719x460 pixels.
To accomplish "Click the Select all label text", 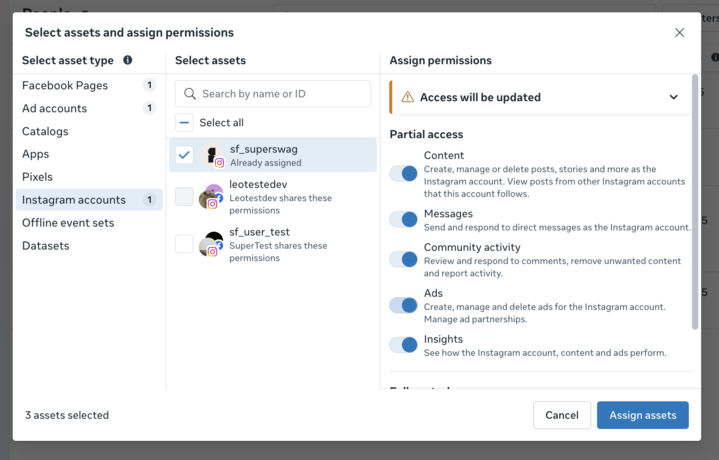I will [x=221, y=122].
